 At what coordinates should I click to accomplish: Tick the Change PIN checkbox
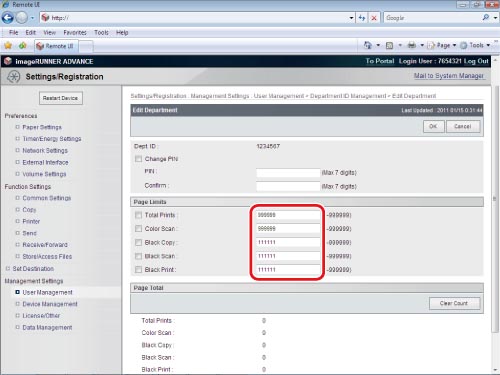pos(138,159)
